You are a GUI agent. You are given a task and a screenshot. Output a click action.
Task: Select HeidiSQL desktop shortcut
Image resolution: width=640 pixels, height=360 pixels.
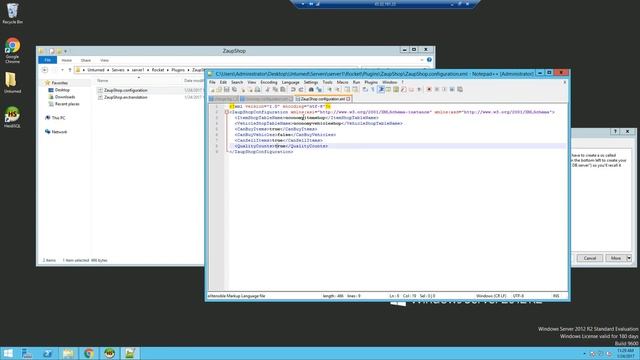(x=12, y=117)
